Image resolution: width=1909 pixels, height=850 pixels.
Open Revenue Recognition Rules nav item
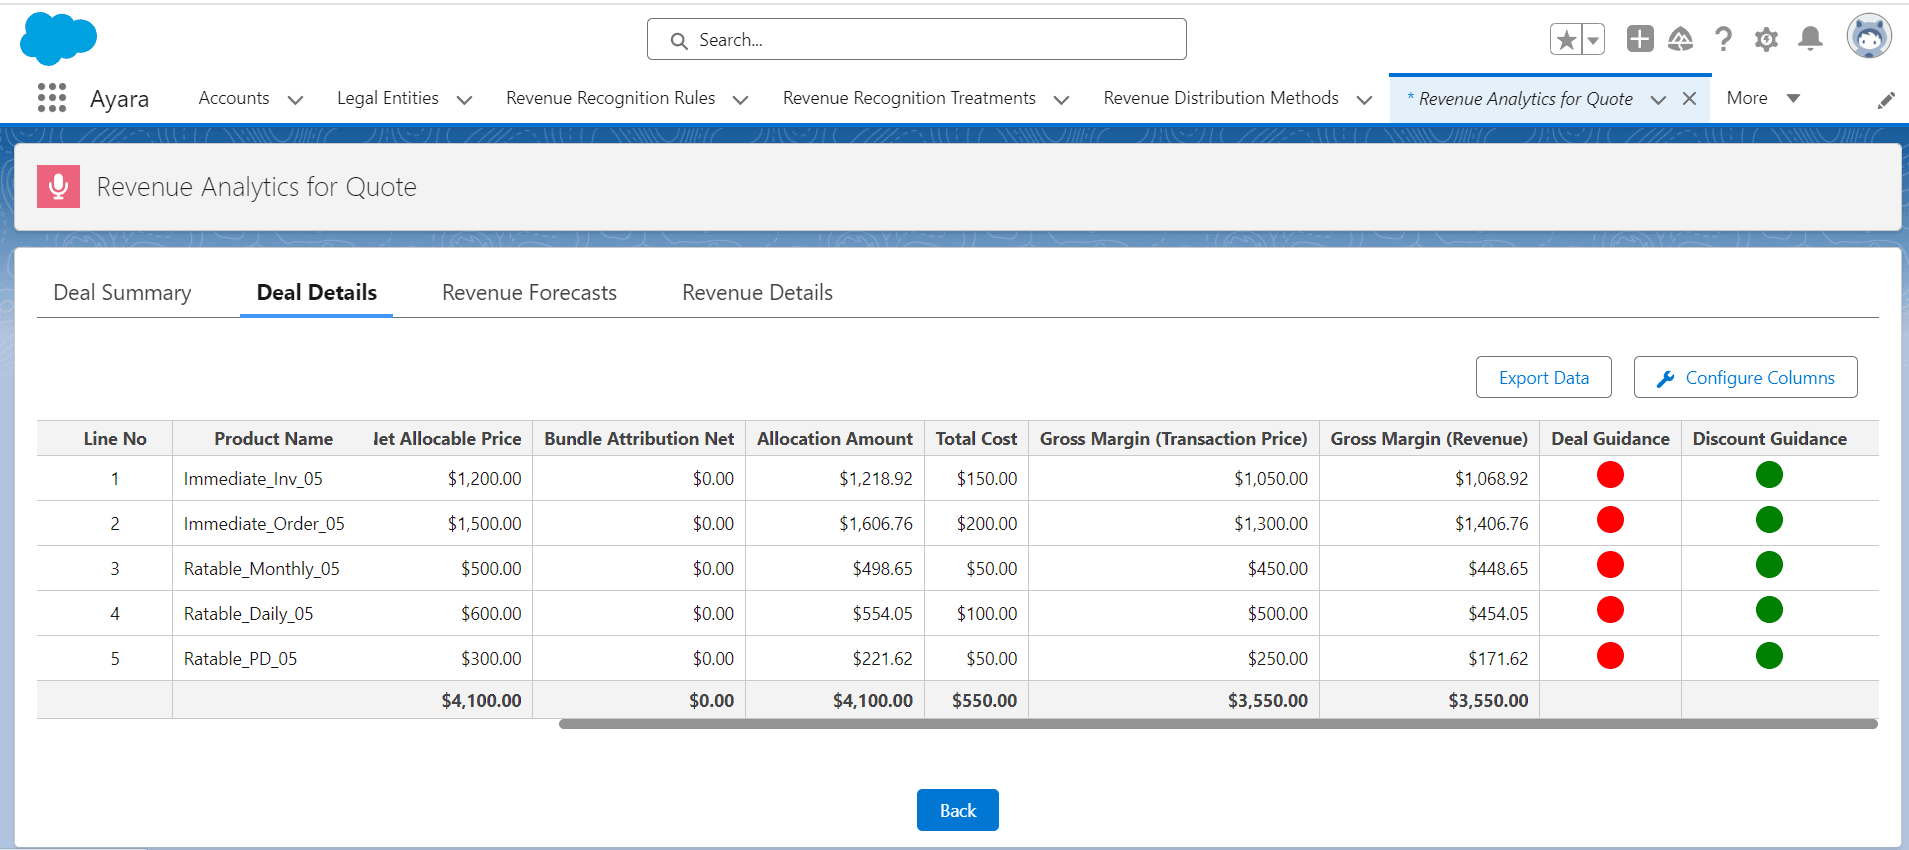click(611, 98)
